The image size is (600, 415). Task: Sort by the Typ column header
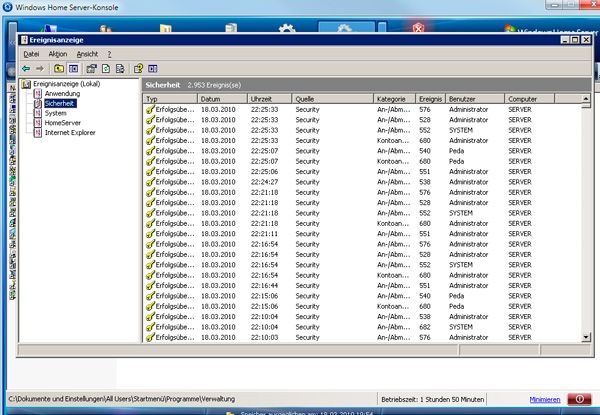tap(170, 99)
